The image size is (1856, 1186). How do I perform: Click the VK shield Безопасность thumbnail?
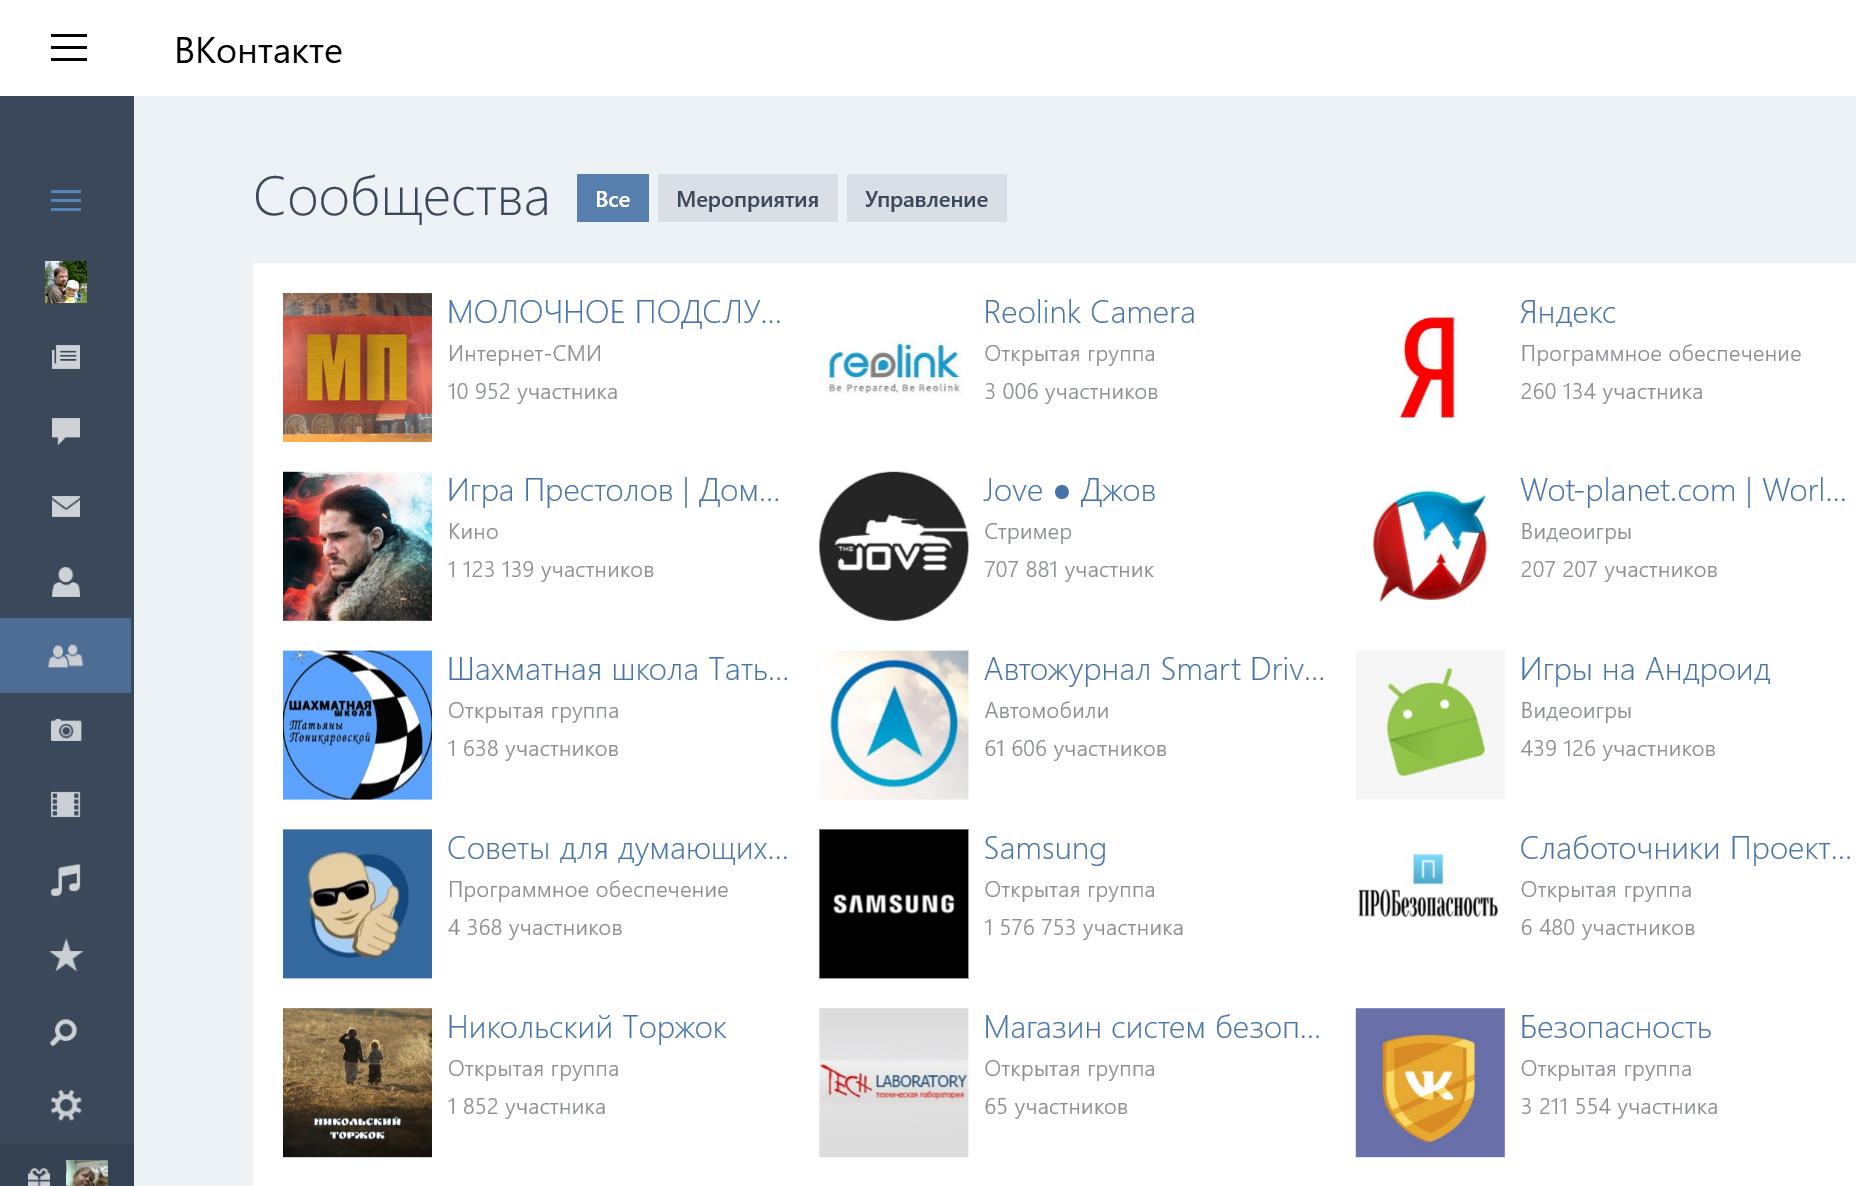pos(1430,1082)
